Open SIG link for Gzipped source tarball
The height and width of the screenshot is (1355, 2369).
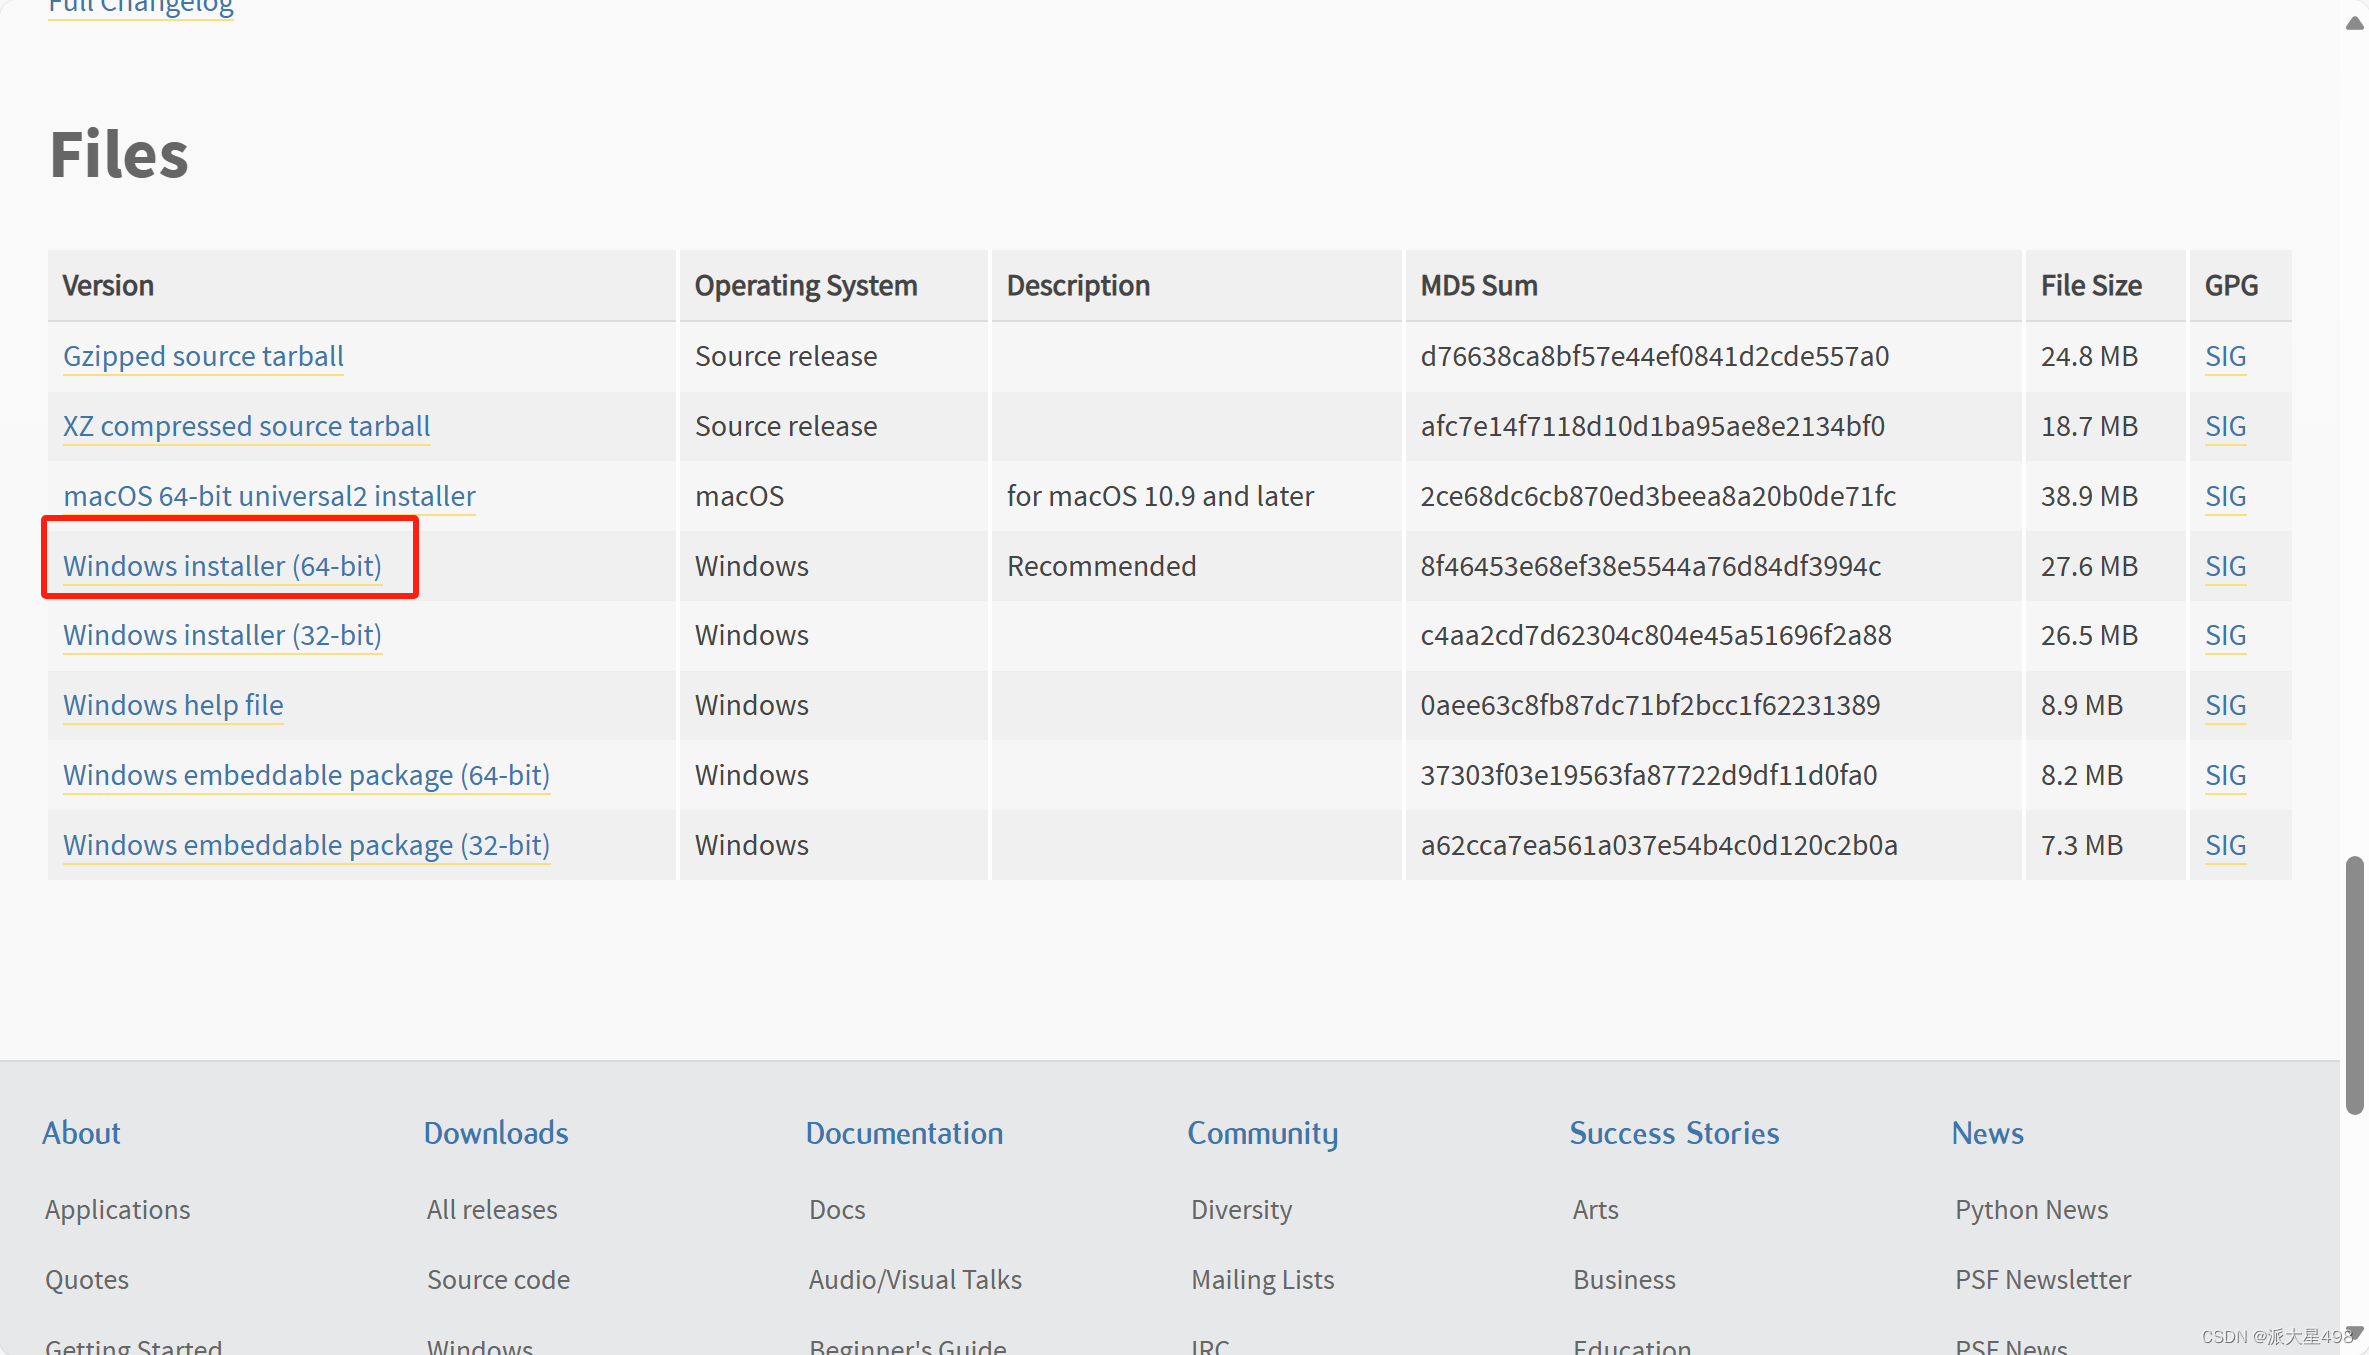(x=2225, y=356)
